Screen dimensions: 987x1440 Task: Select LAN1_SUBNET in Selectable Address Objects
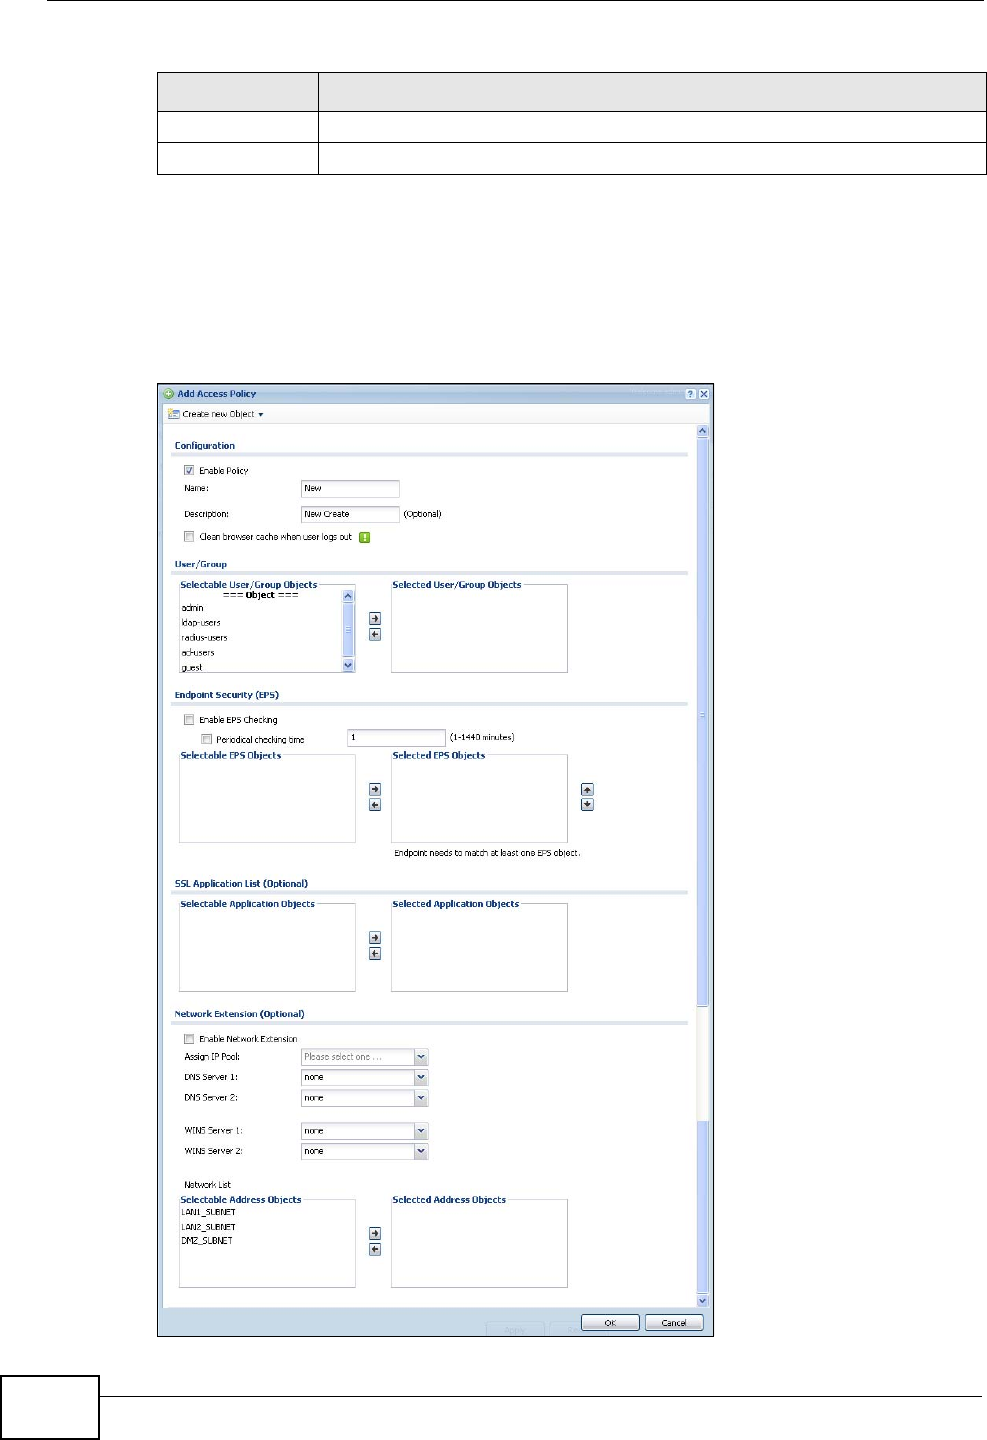click(208, 1212)
